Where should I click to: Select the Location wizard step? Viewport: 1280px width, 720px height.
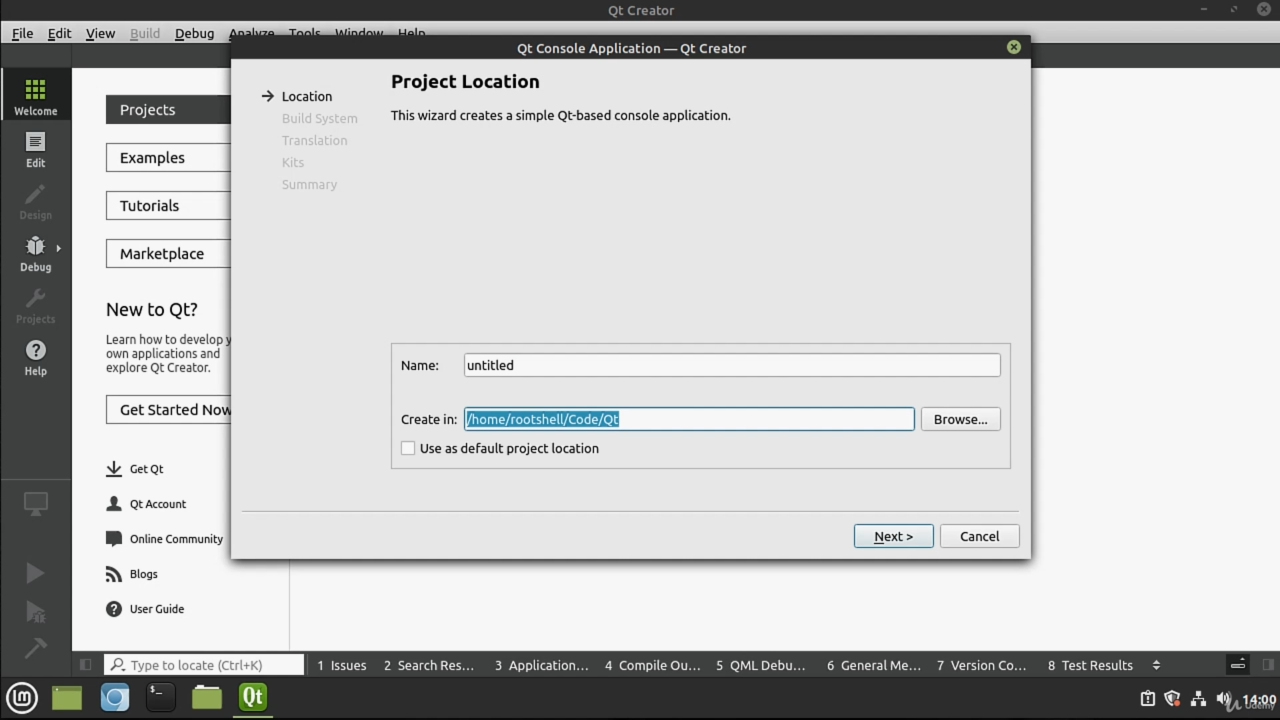coord(306,96)
